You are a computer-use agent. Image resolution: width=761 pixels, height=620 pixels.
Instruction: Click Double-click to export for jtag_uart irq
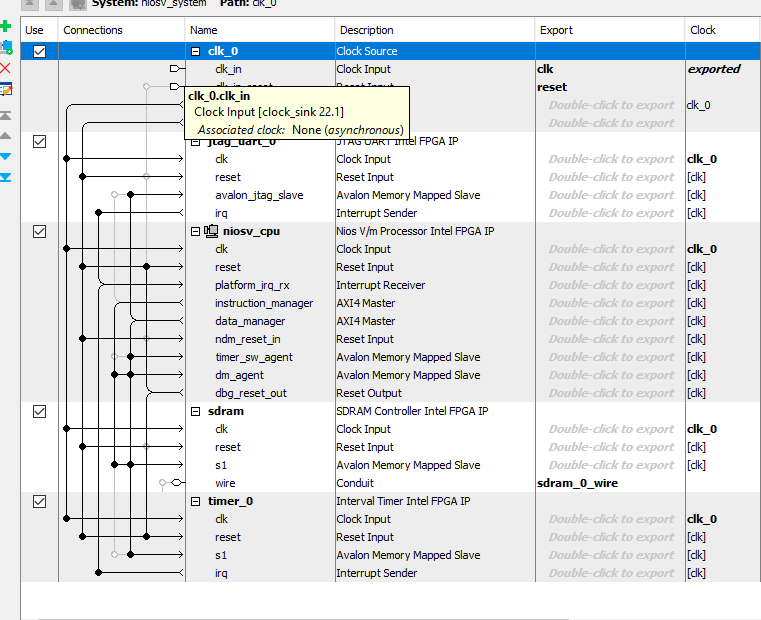click(x=610, y=213)
